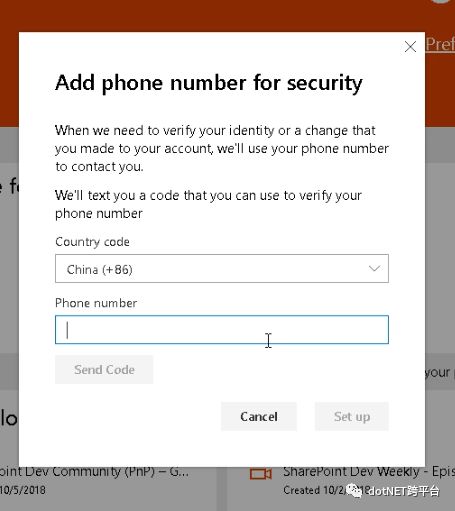Image resolution: width=455 pixels, height=511 pixels.
Task: Click the 'We'll text you a code' paragraph
Action: 208,204
